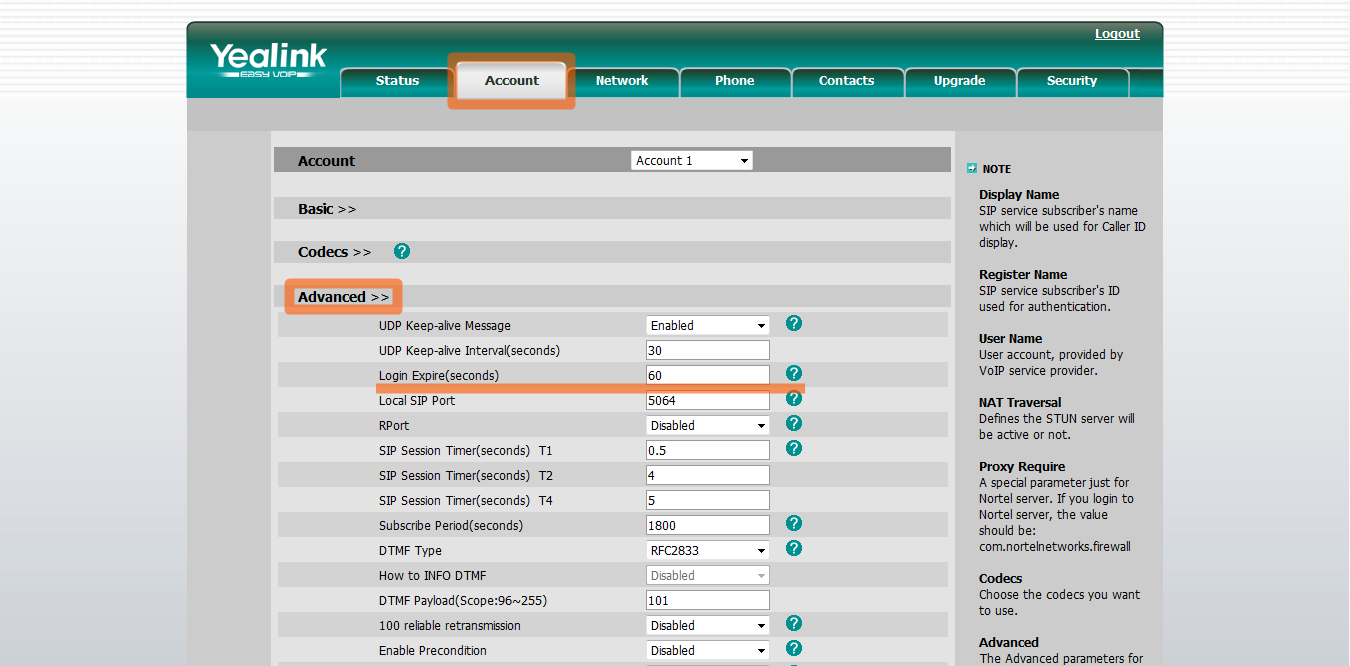Open the Account 1 selector dropdown

pos(691,161)
